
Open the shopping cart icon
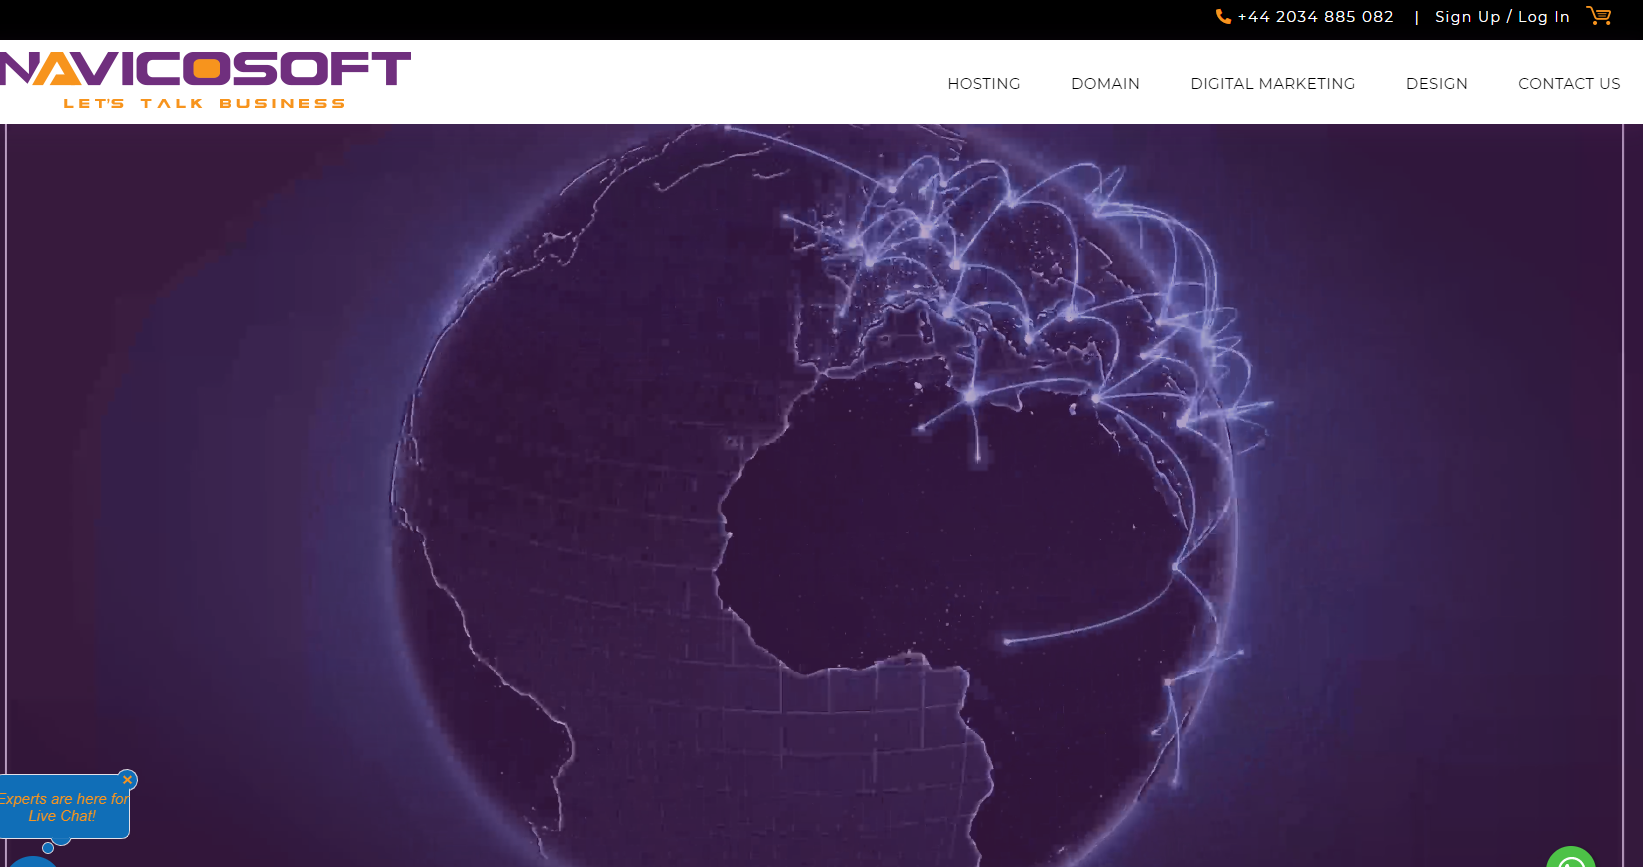[x=1598, y=16]
